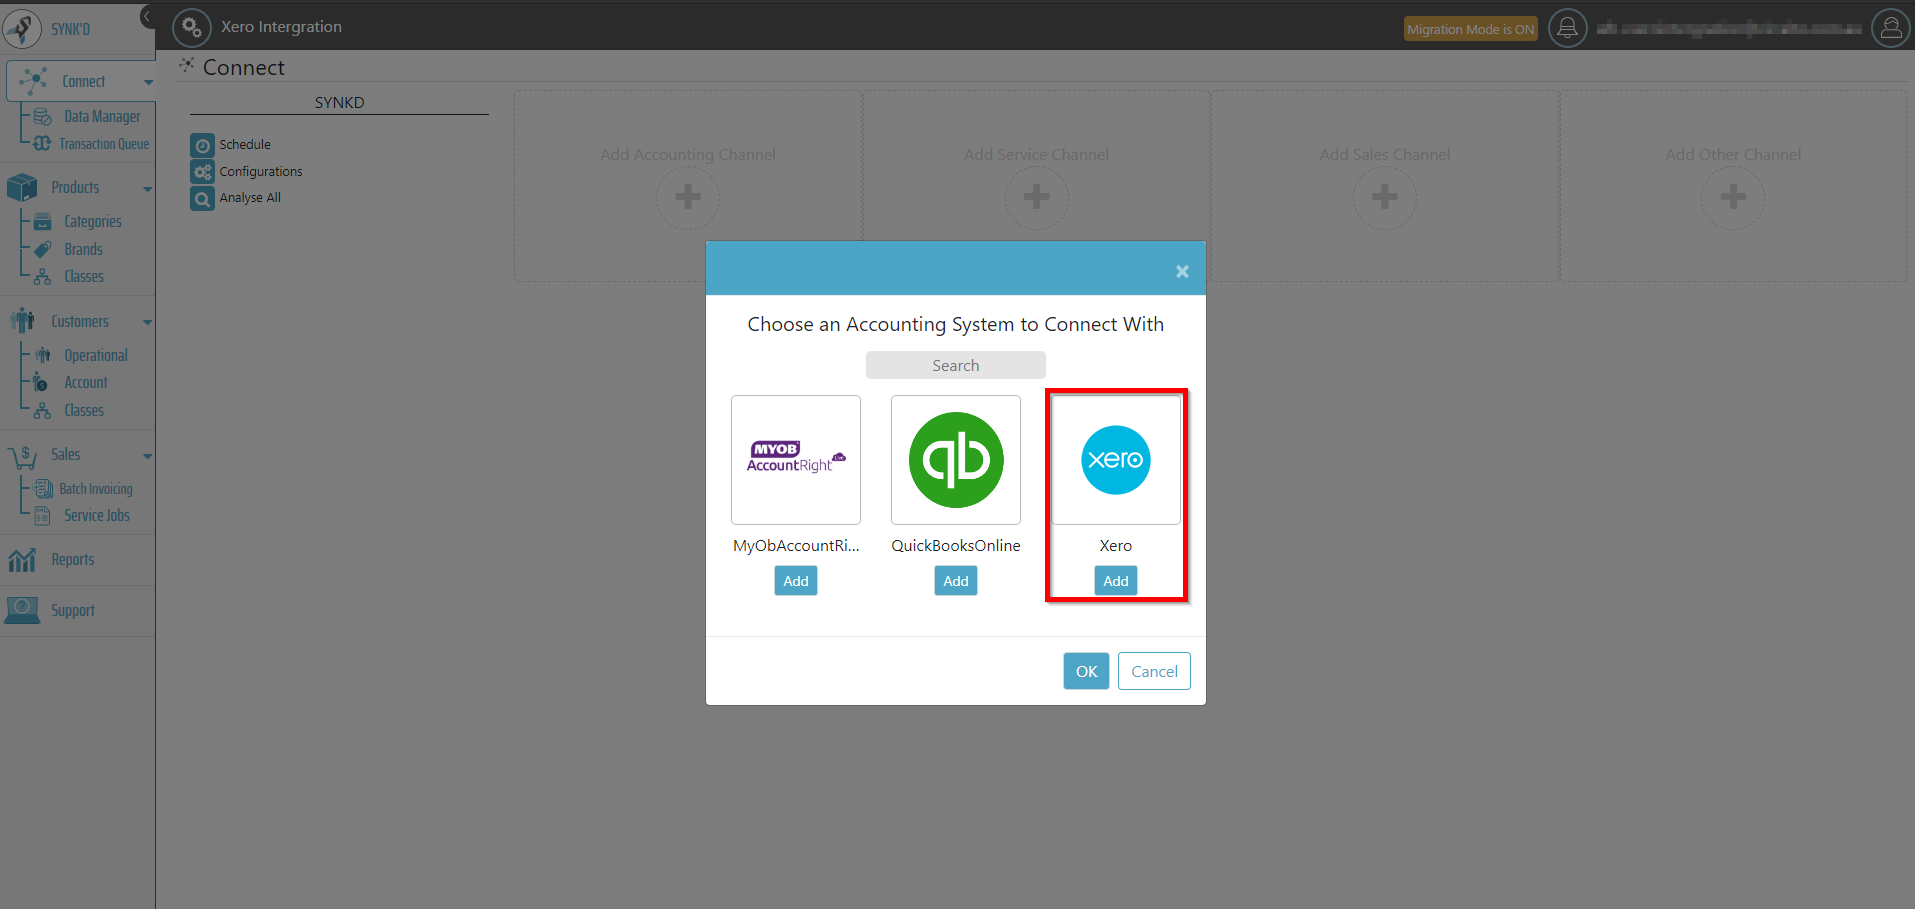The image size is (1915, 909).
Task: Click the Batch Invoicing icon
Action: (44, 489)
